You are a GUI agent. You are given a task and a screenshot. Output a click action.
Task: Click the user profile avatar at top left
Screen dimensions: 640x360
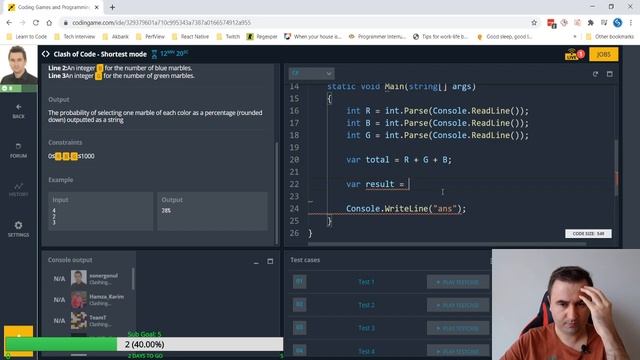18,64
